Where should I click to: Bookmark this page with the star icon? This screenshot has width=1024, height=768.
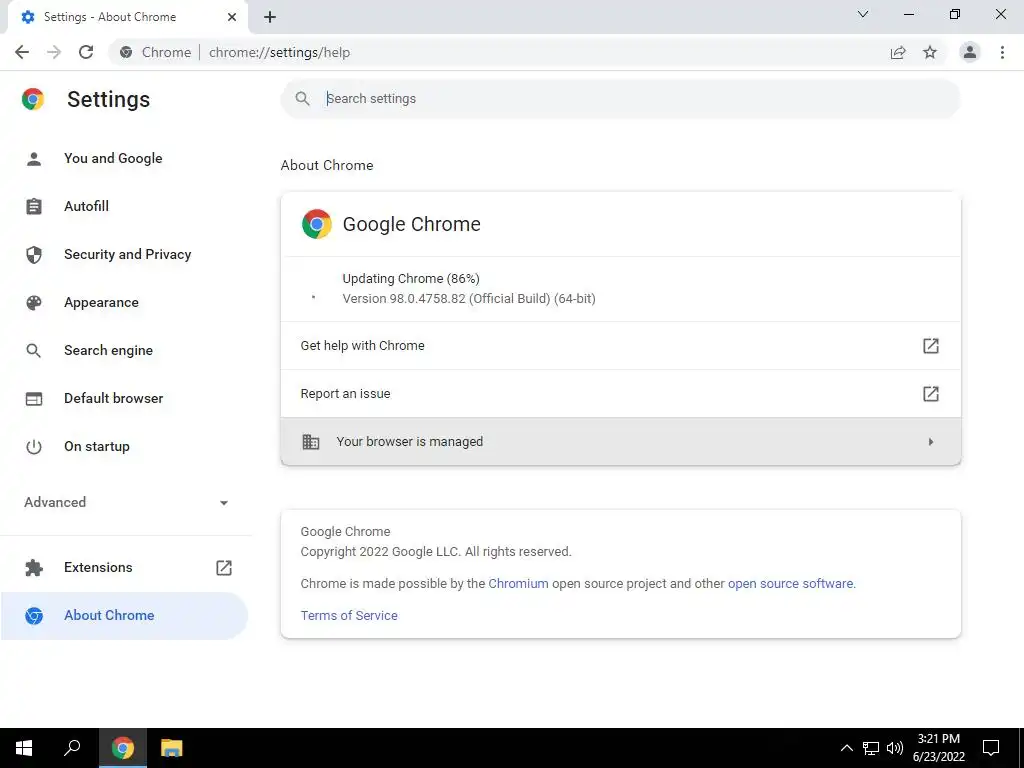pos(930,52)
